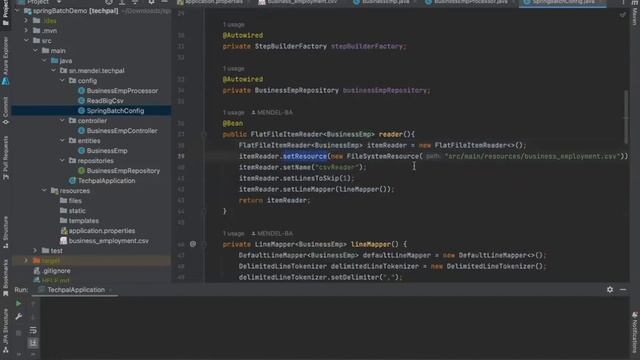Collapse the main folder
Image resolution: width=640 pixels, height=360 pixels.
click(36, 51)
